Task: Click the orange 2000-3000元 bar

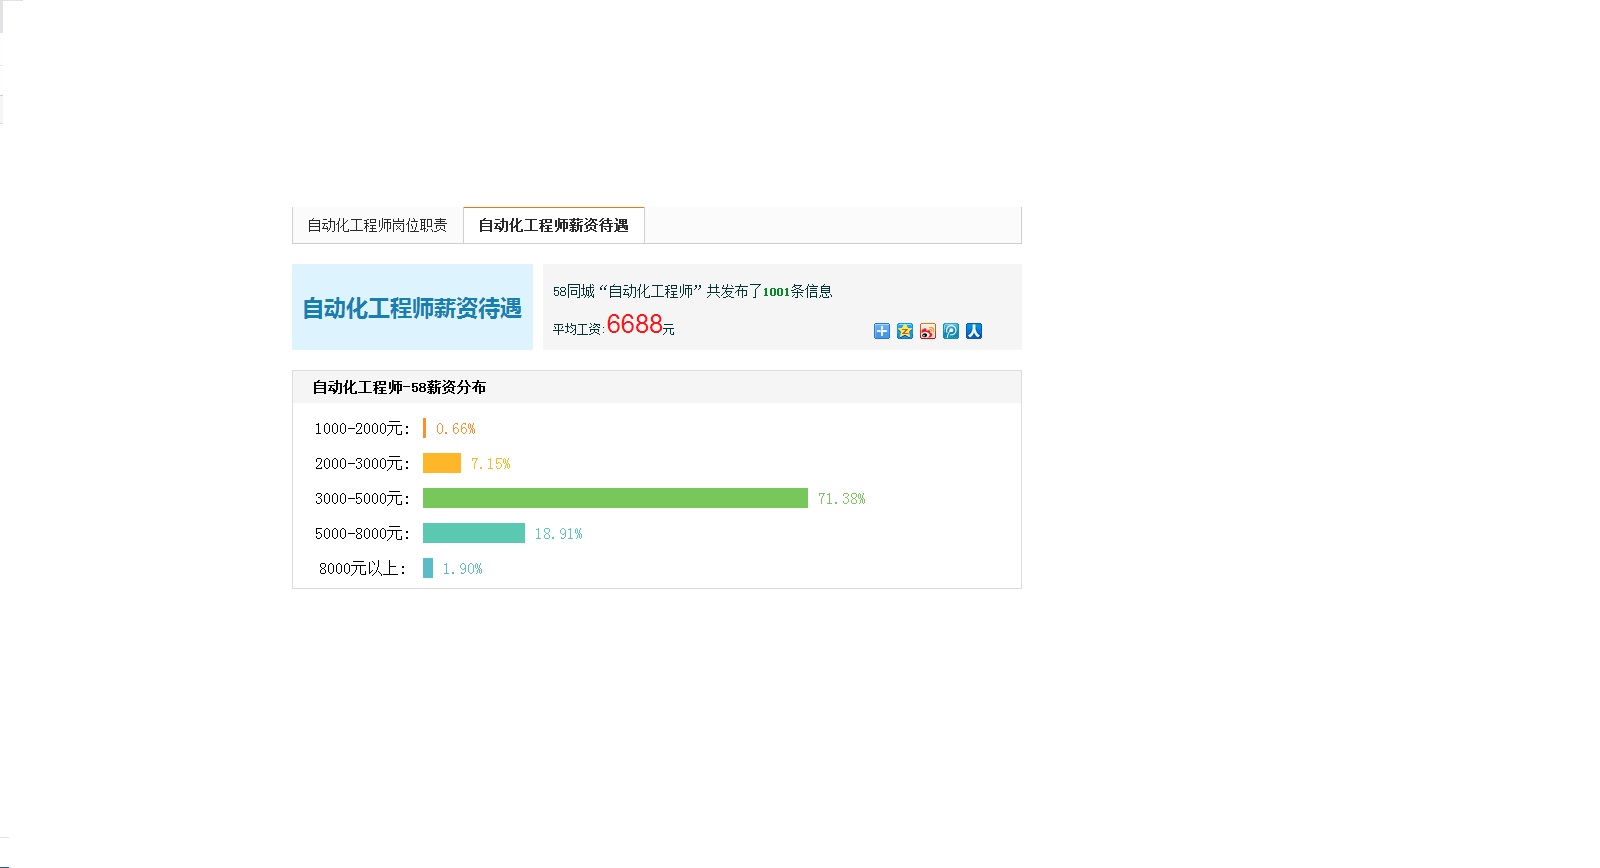Action: [x=441, y=463]
